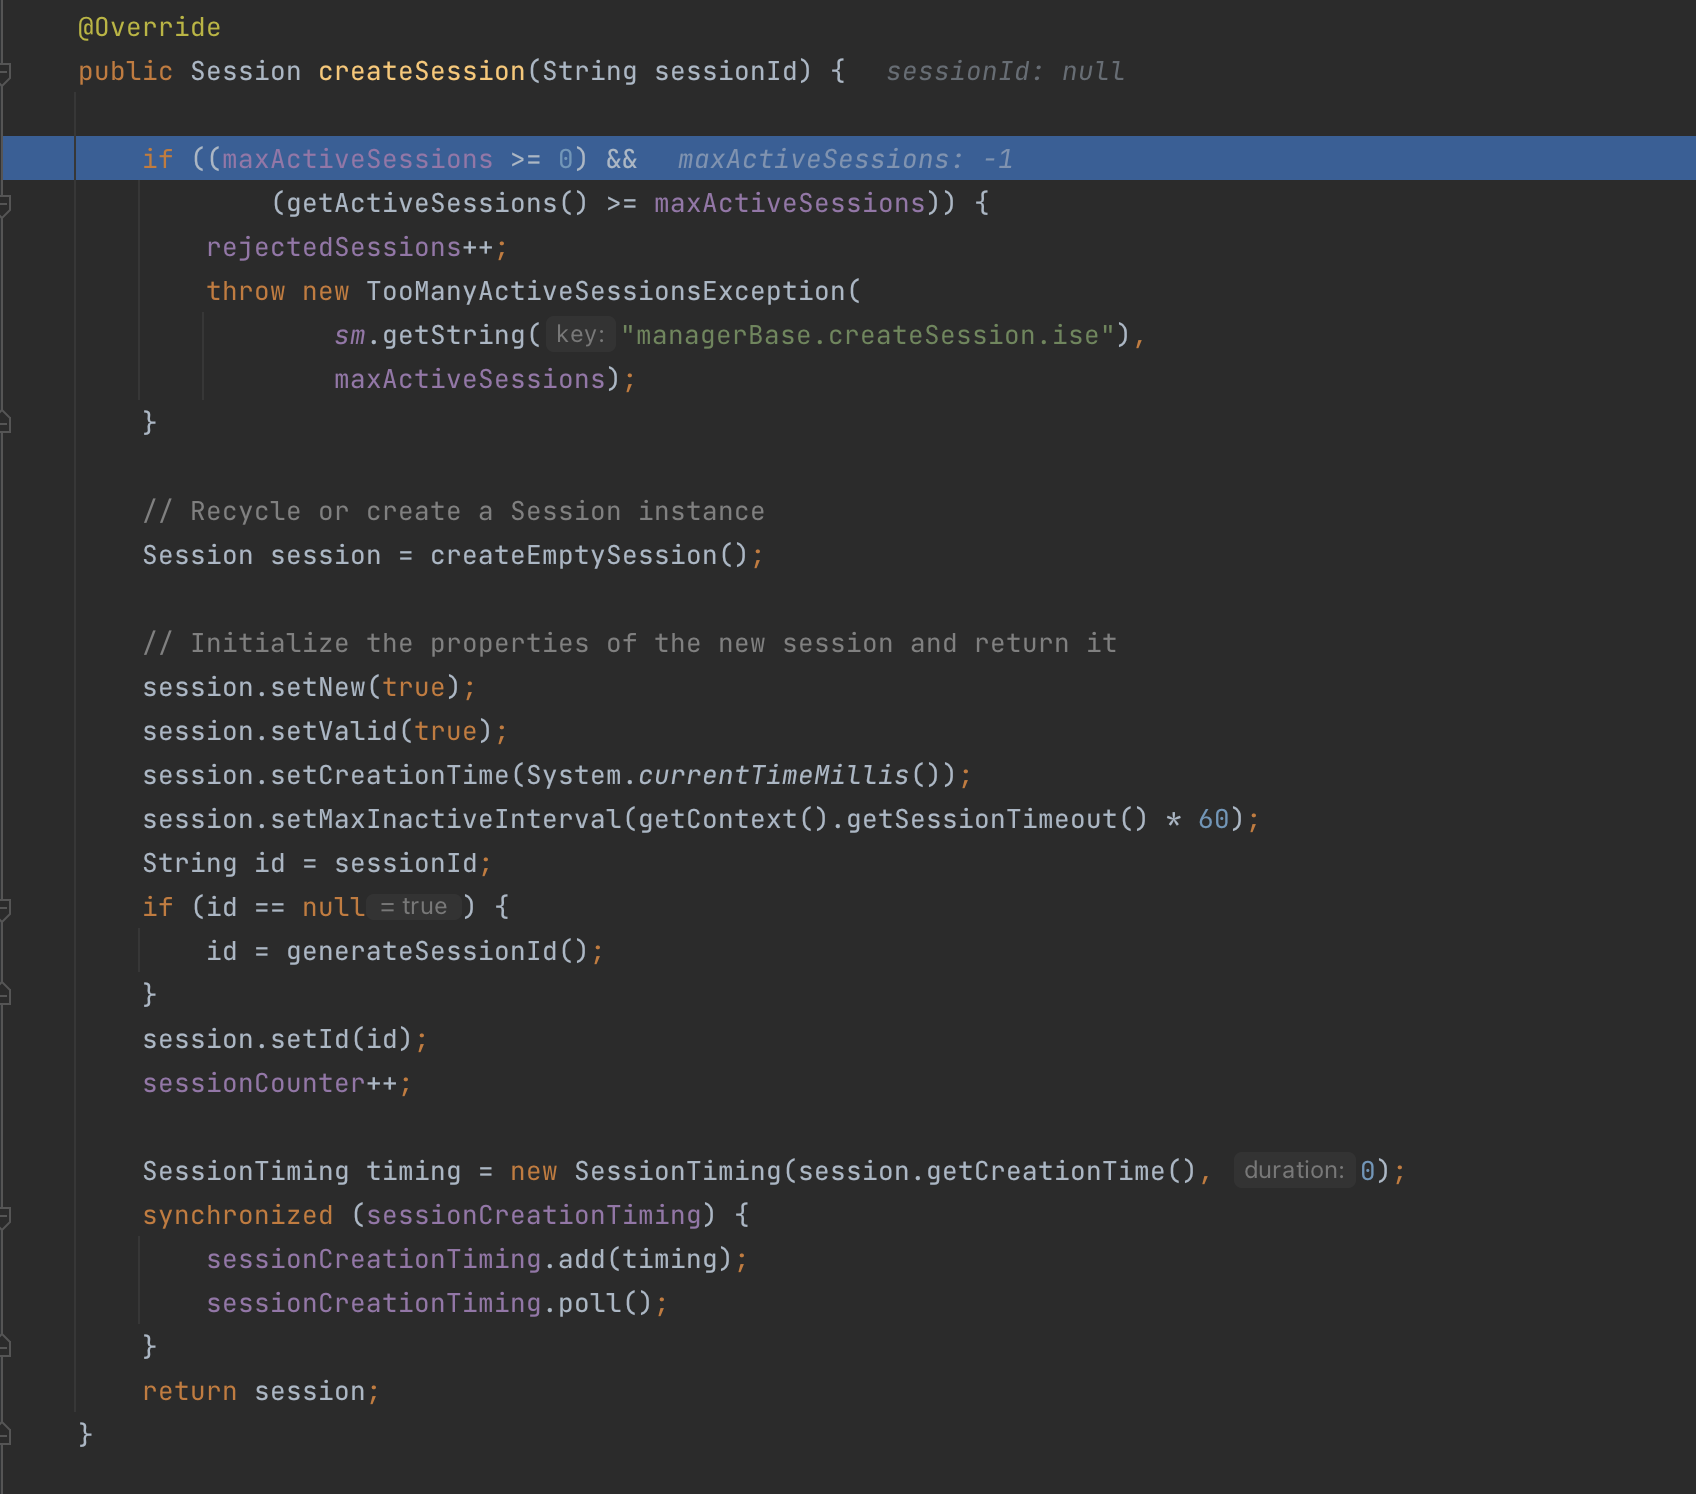Click session.setId(id) statement

(285, 1040)
